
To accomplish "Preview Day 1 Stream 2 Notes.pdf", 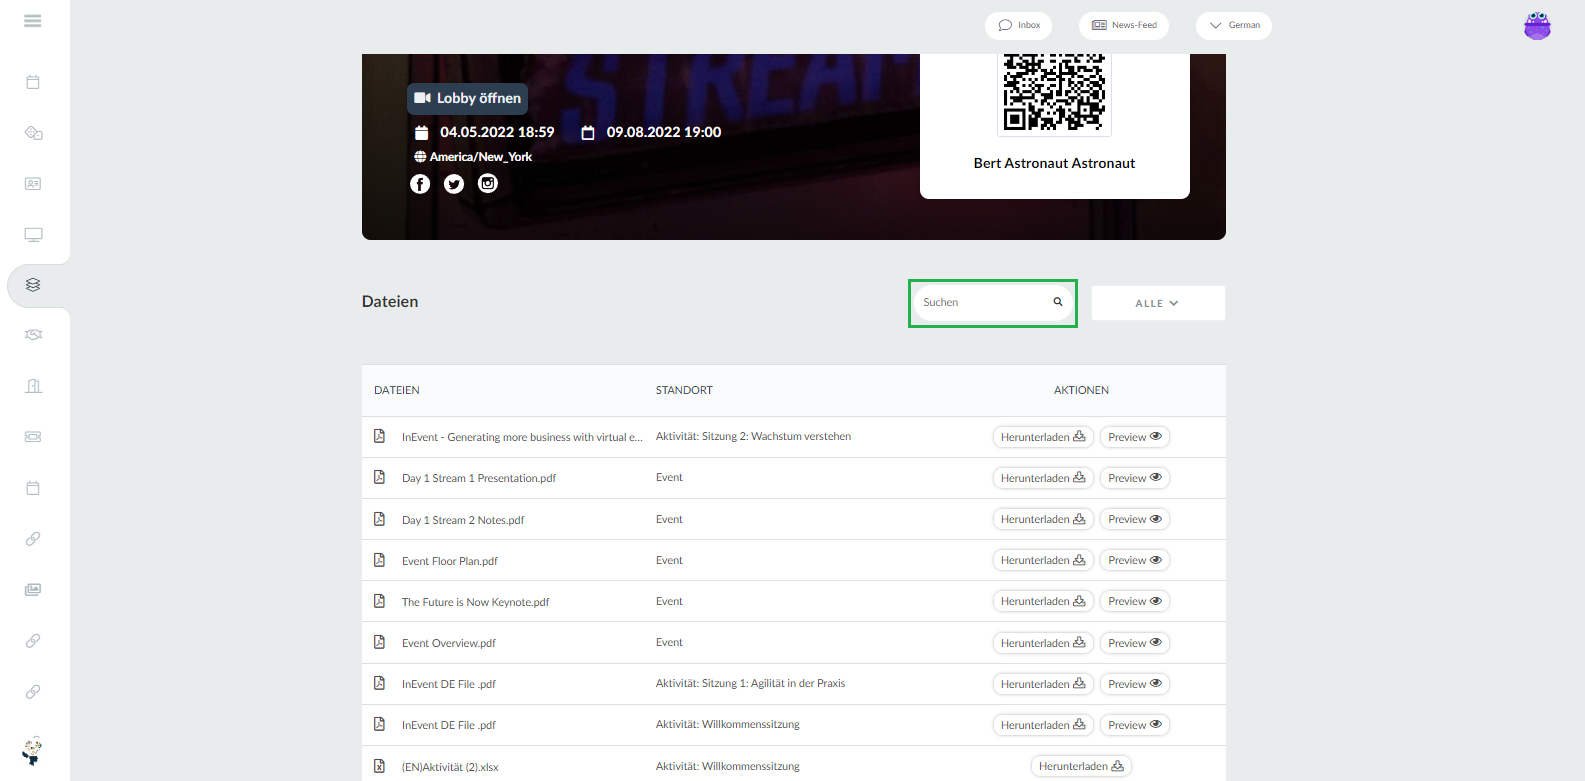I will [x=1135, y=519].
